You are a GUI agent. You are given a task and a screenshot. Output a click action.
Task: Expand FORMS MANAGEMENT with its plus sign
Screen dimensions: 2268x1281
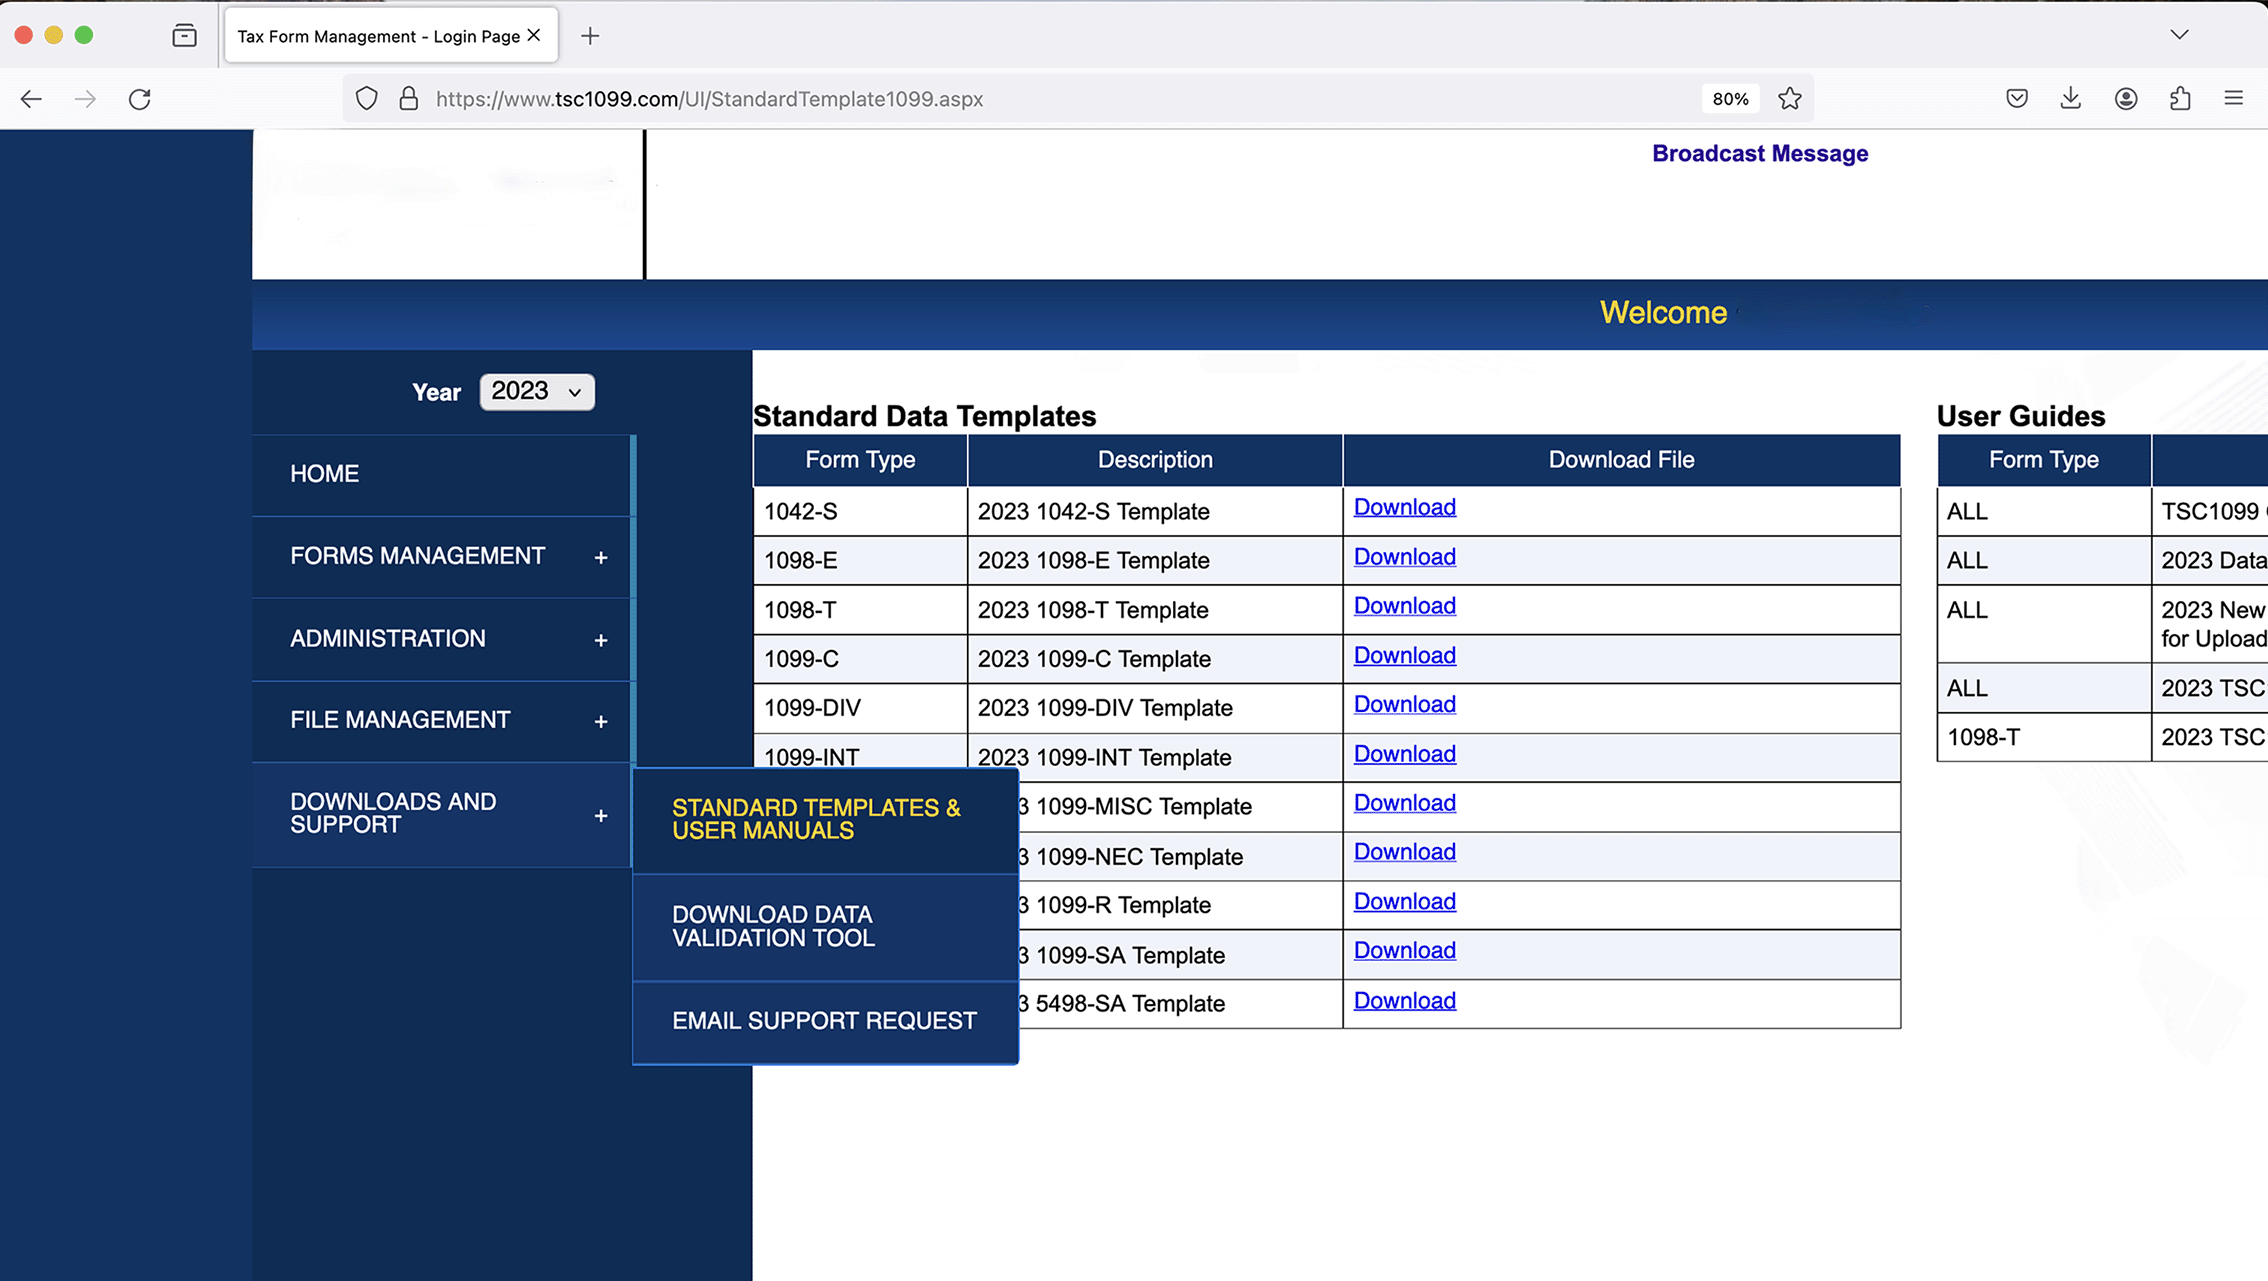click(x=601, y=557)
